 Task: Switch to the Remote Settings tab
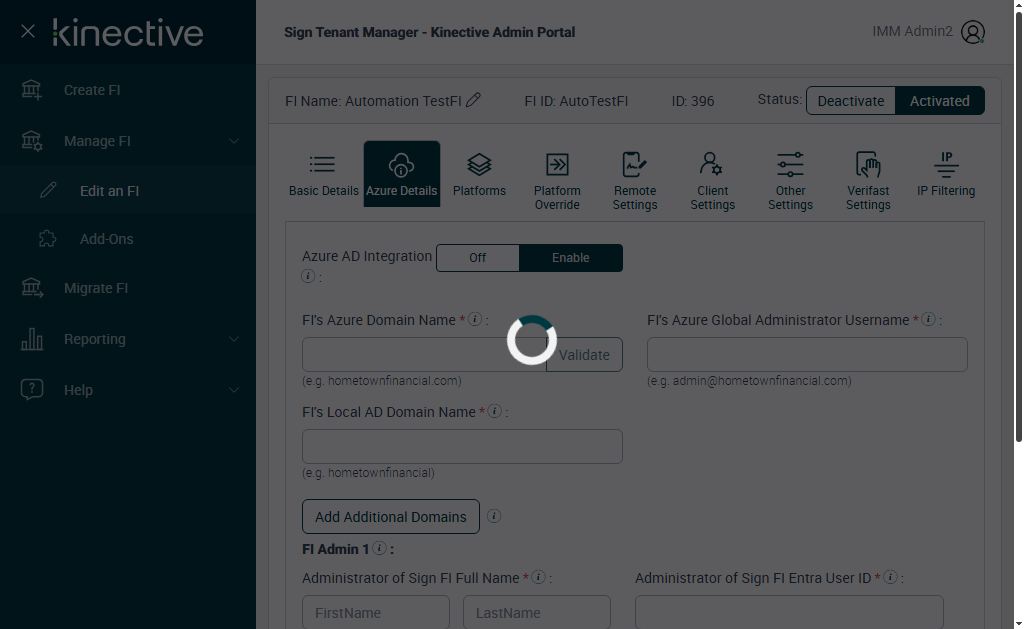pyautogui.click(x=635, y=180)
